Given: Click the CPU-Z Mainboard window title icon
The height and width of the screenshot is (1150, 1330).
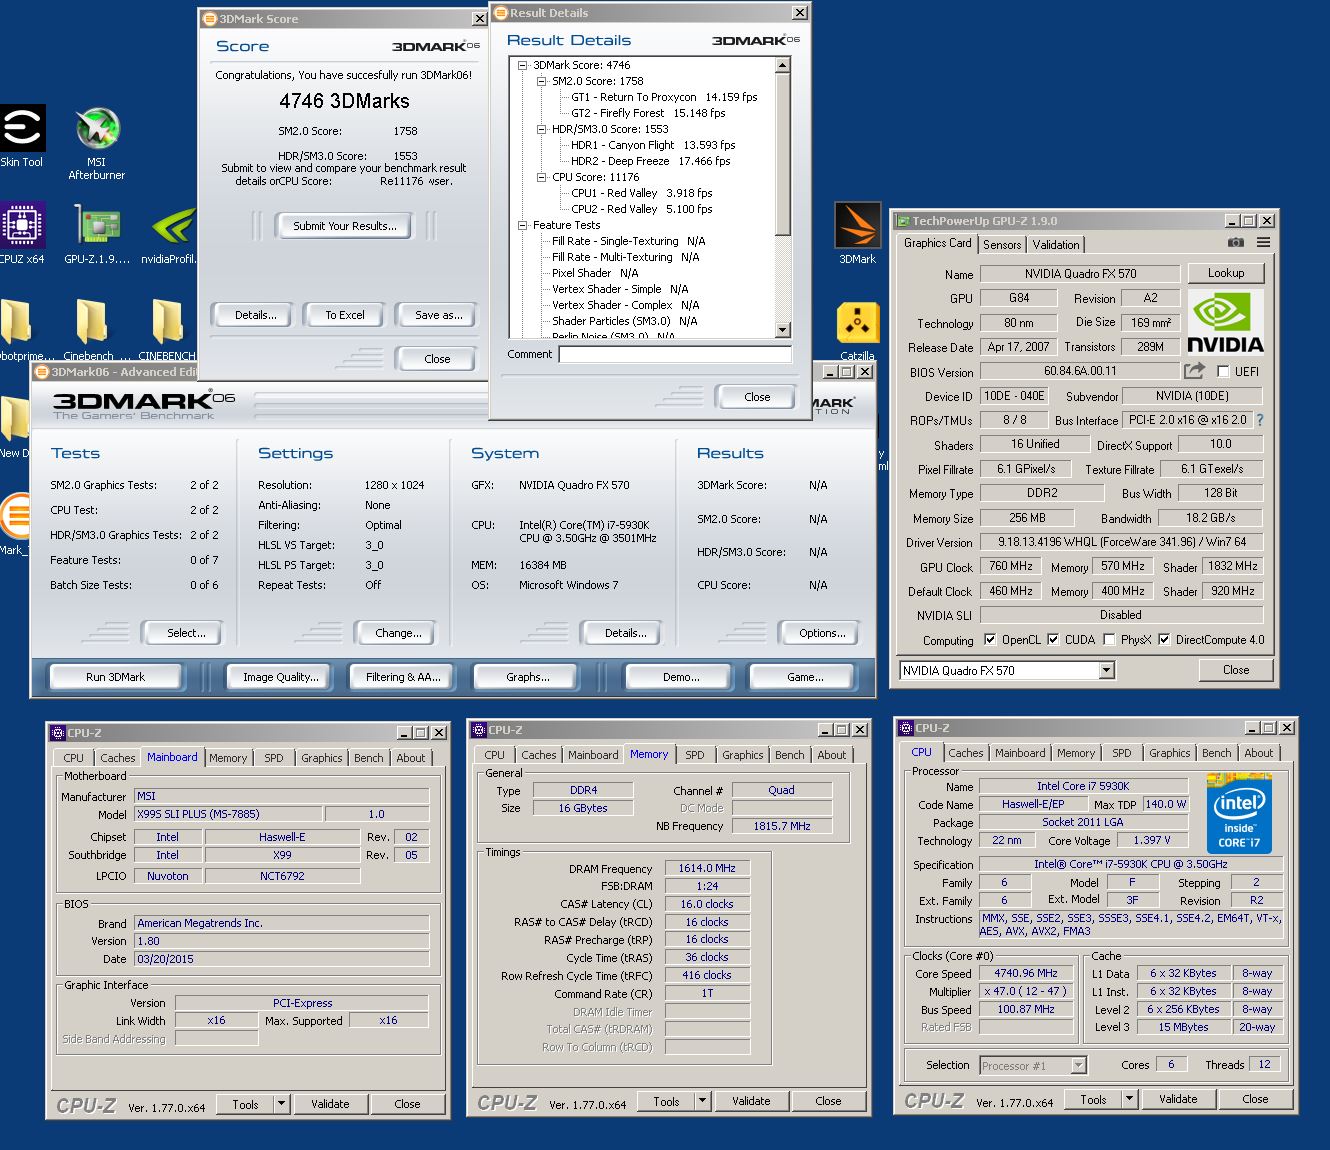Looking at the screenshot, I should tap(58, 733).
